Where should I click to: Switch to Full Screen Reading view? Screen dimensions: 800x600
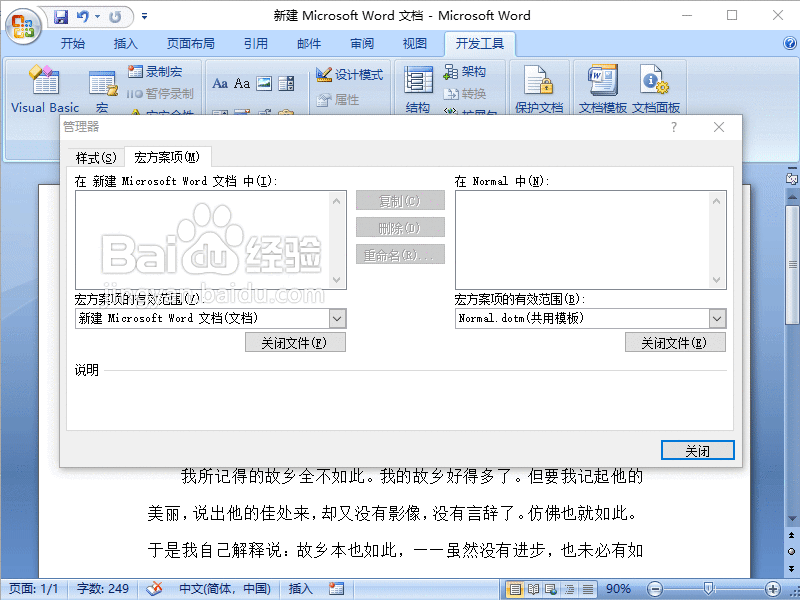[533, 589]
